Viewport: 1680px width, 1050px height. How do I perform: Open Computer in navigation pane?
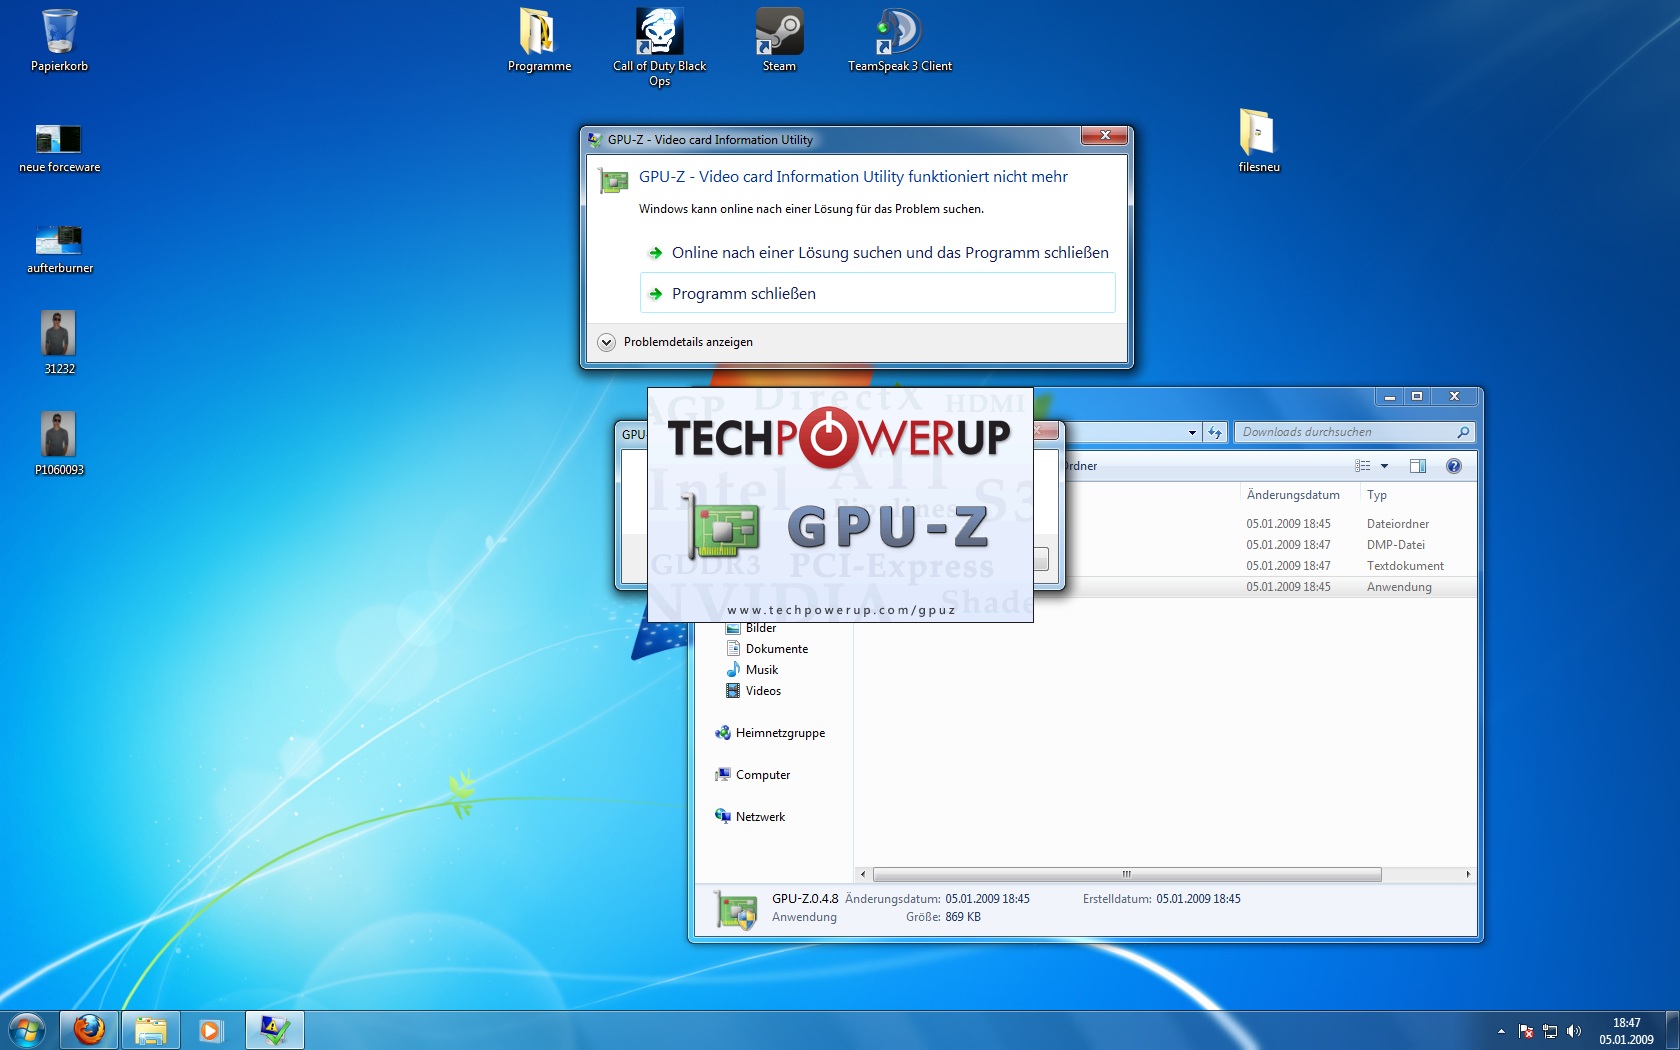[752, 775]
